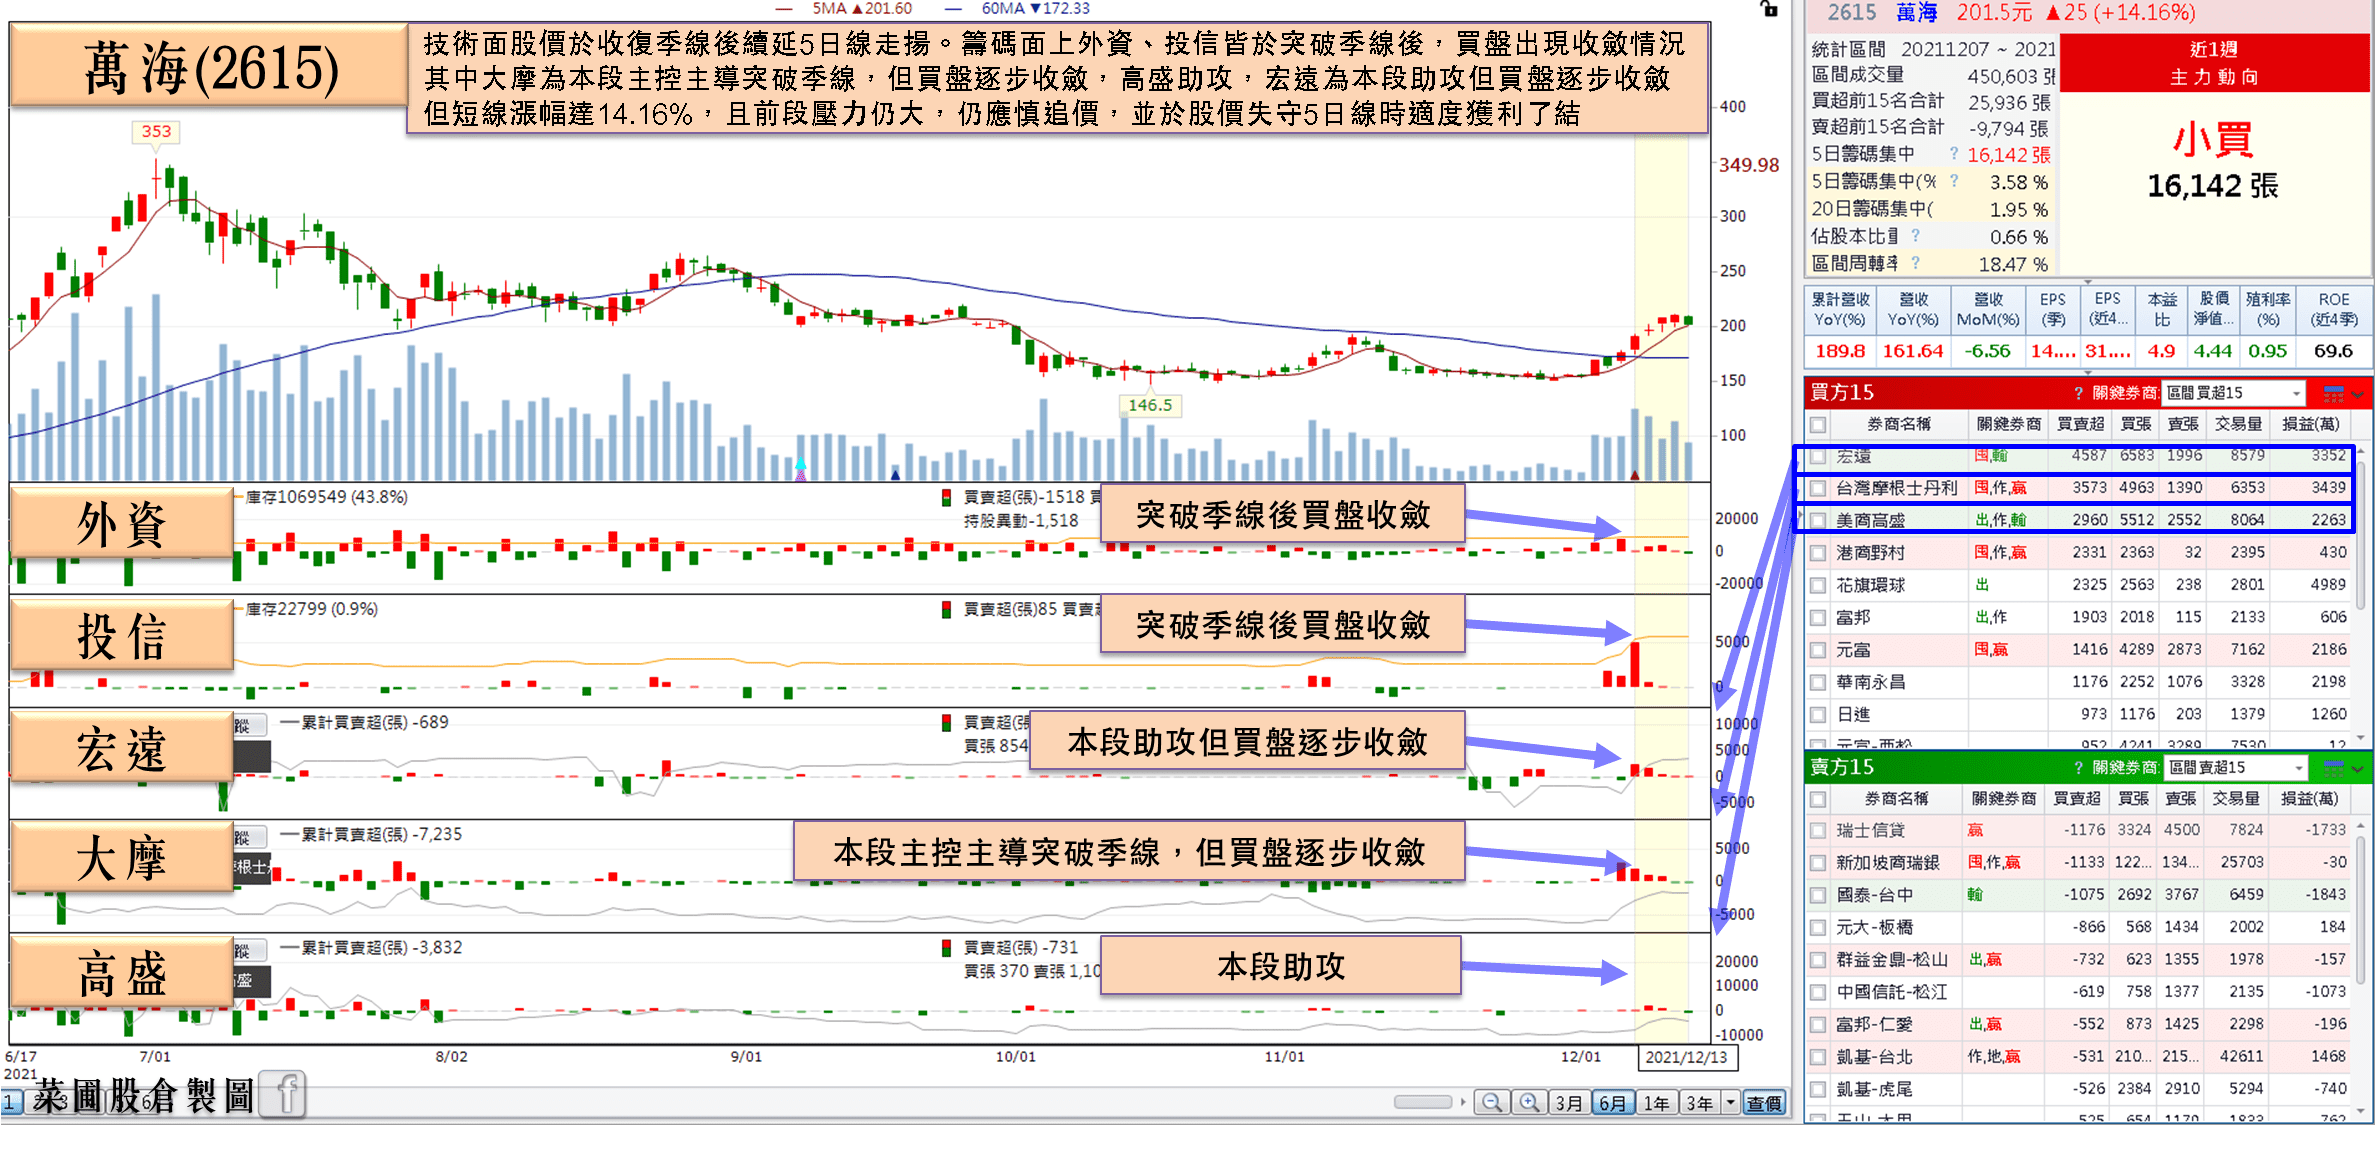
Task: Open help icon next to 區間周轉率
Action: click(x=1915, y=262)
